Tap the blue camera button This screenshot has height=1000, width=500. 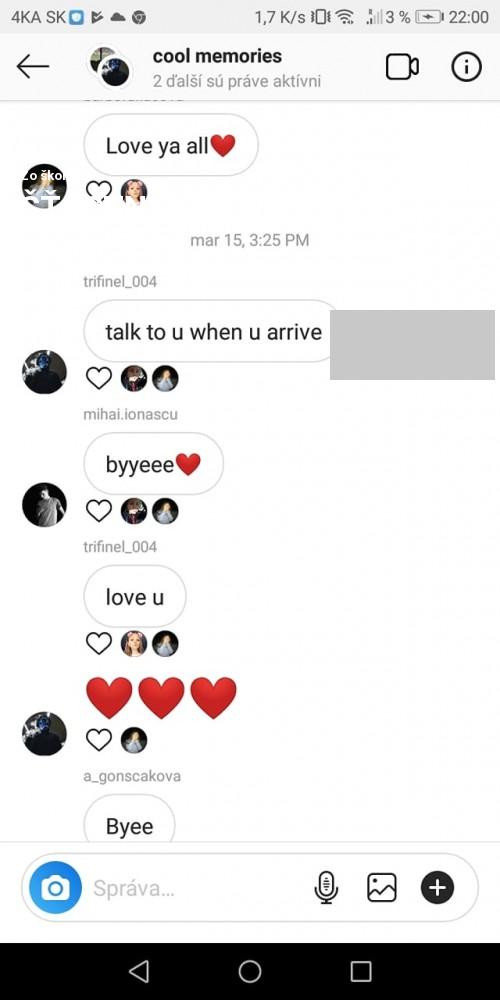click(x=55, y=888)
